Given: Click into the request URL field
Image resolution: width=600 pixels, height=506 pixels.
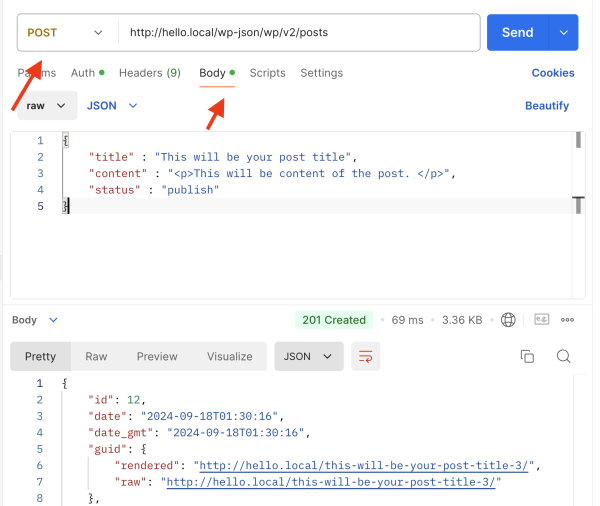Looking at the screenshot, I should click(300, 32).
